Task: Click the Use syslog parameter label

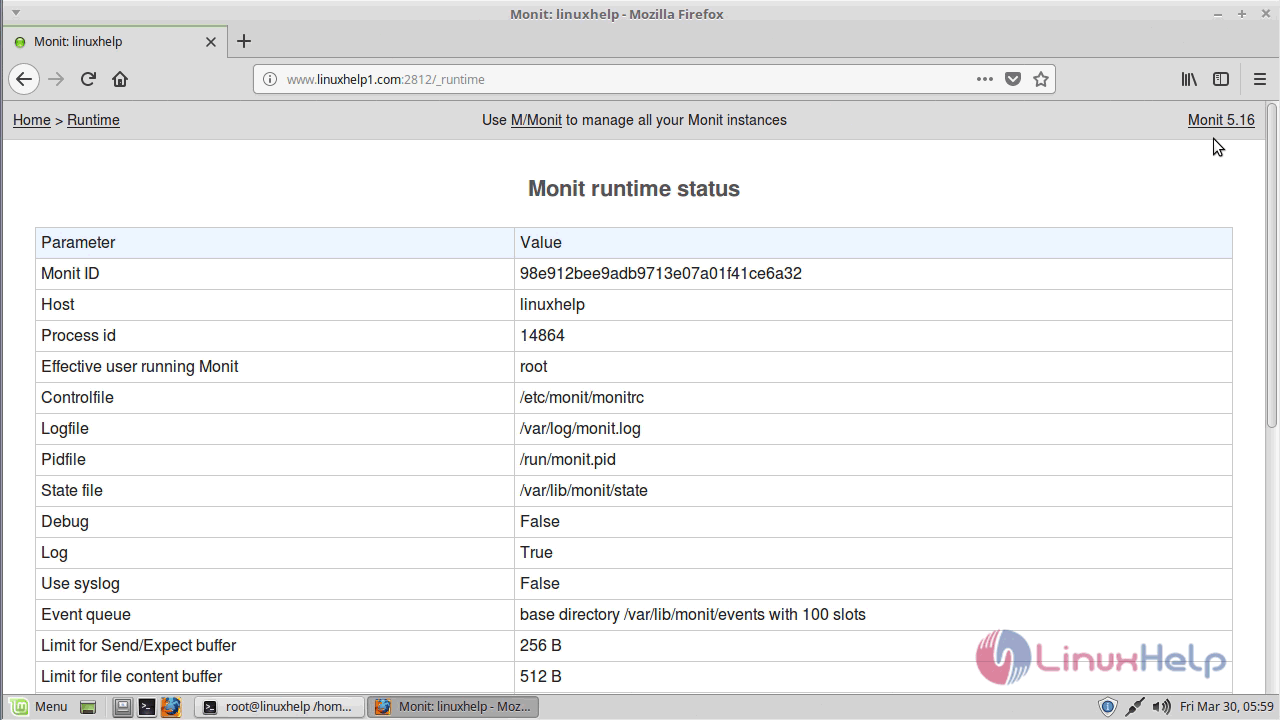Action: point(80,583)
